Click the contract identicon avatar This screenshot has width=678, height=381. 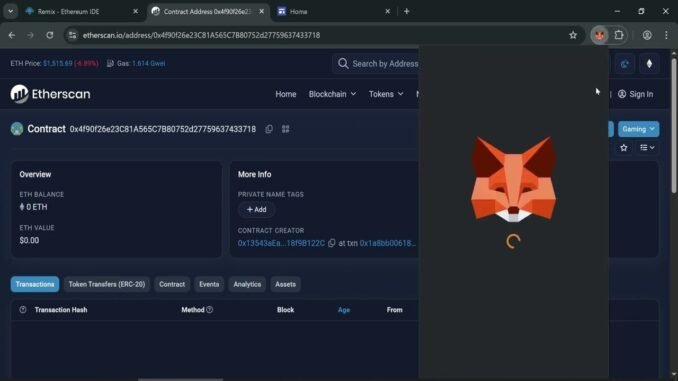17,129
